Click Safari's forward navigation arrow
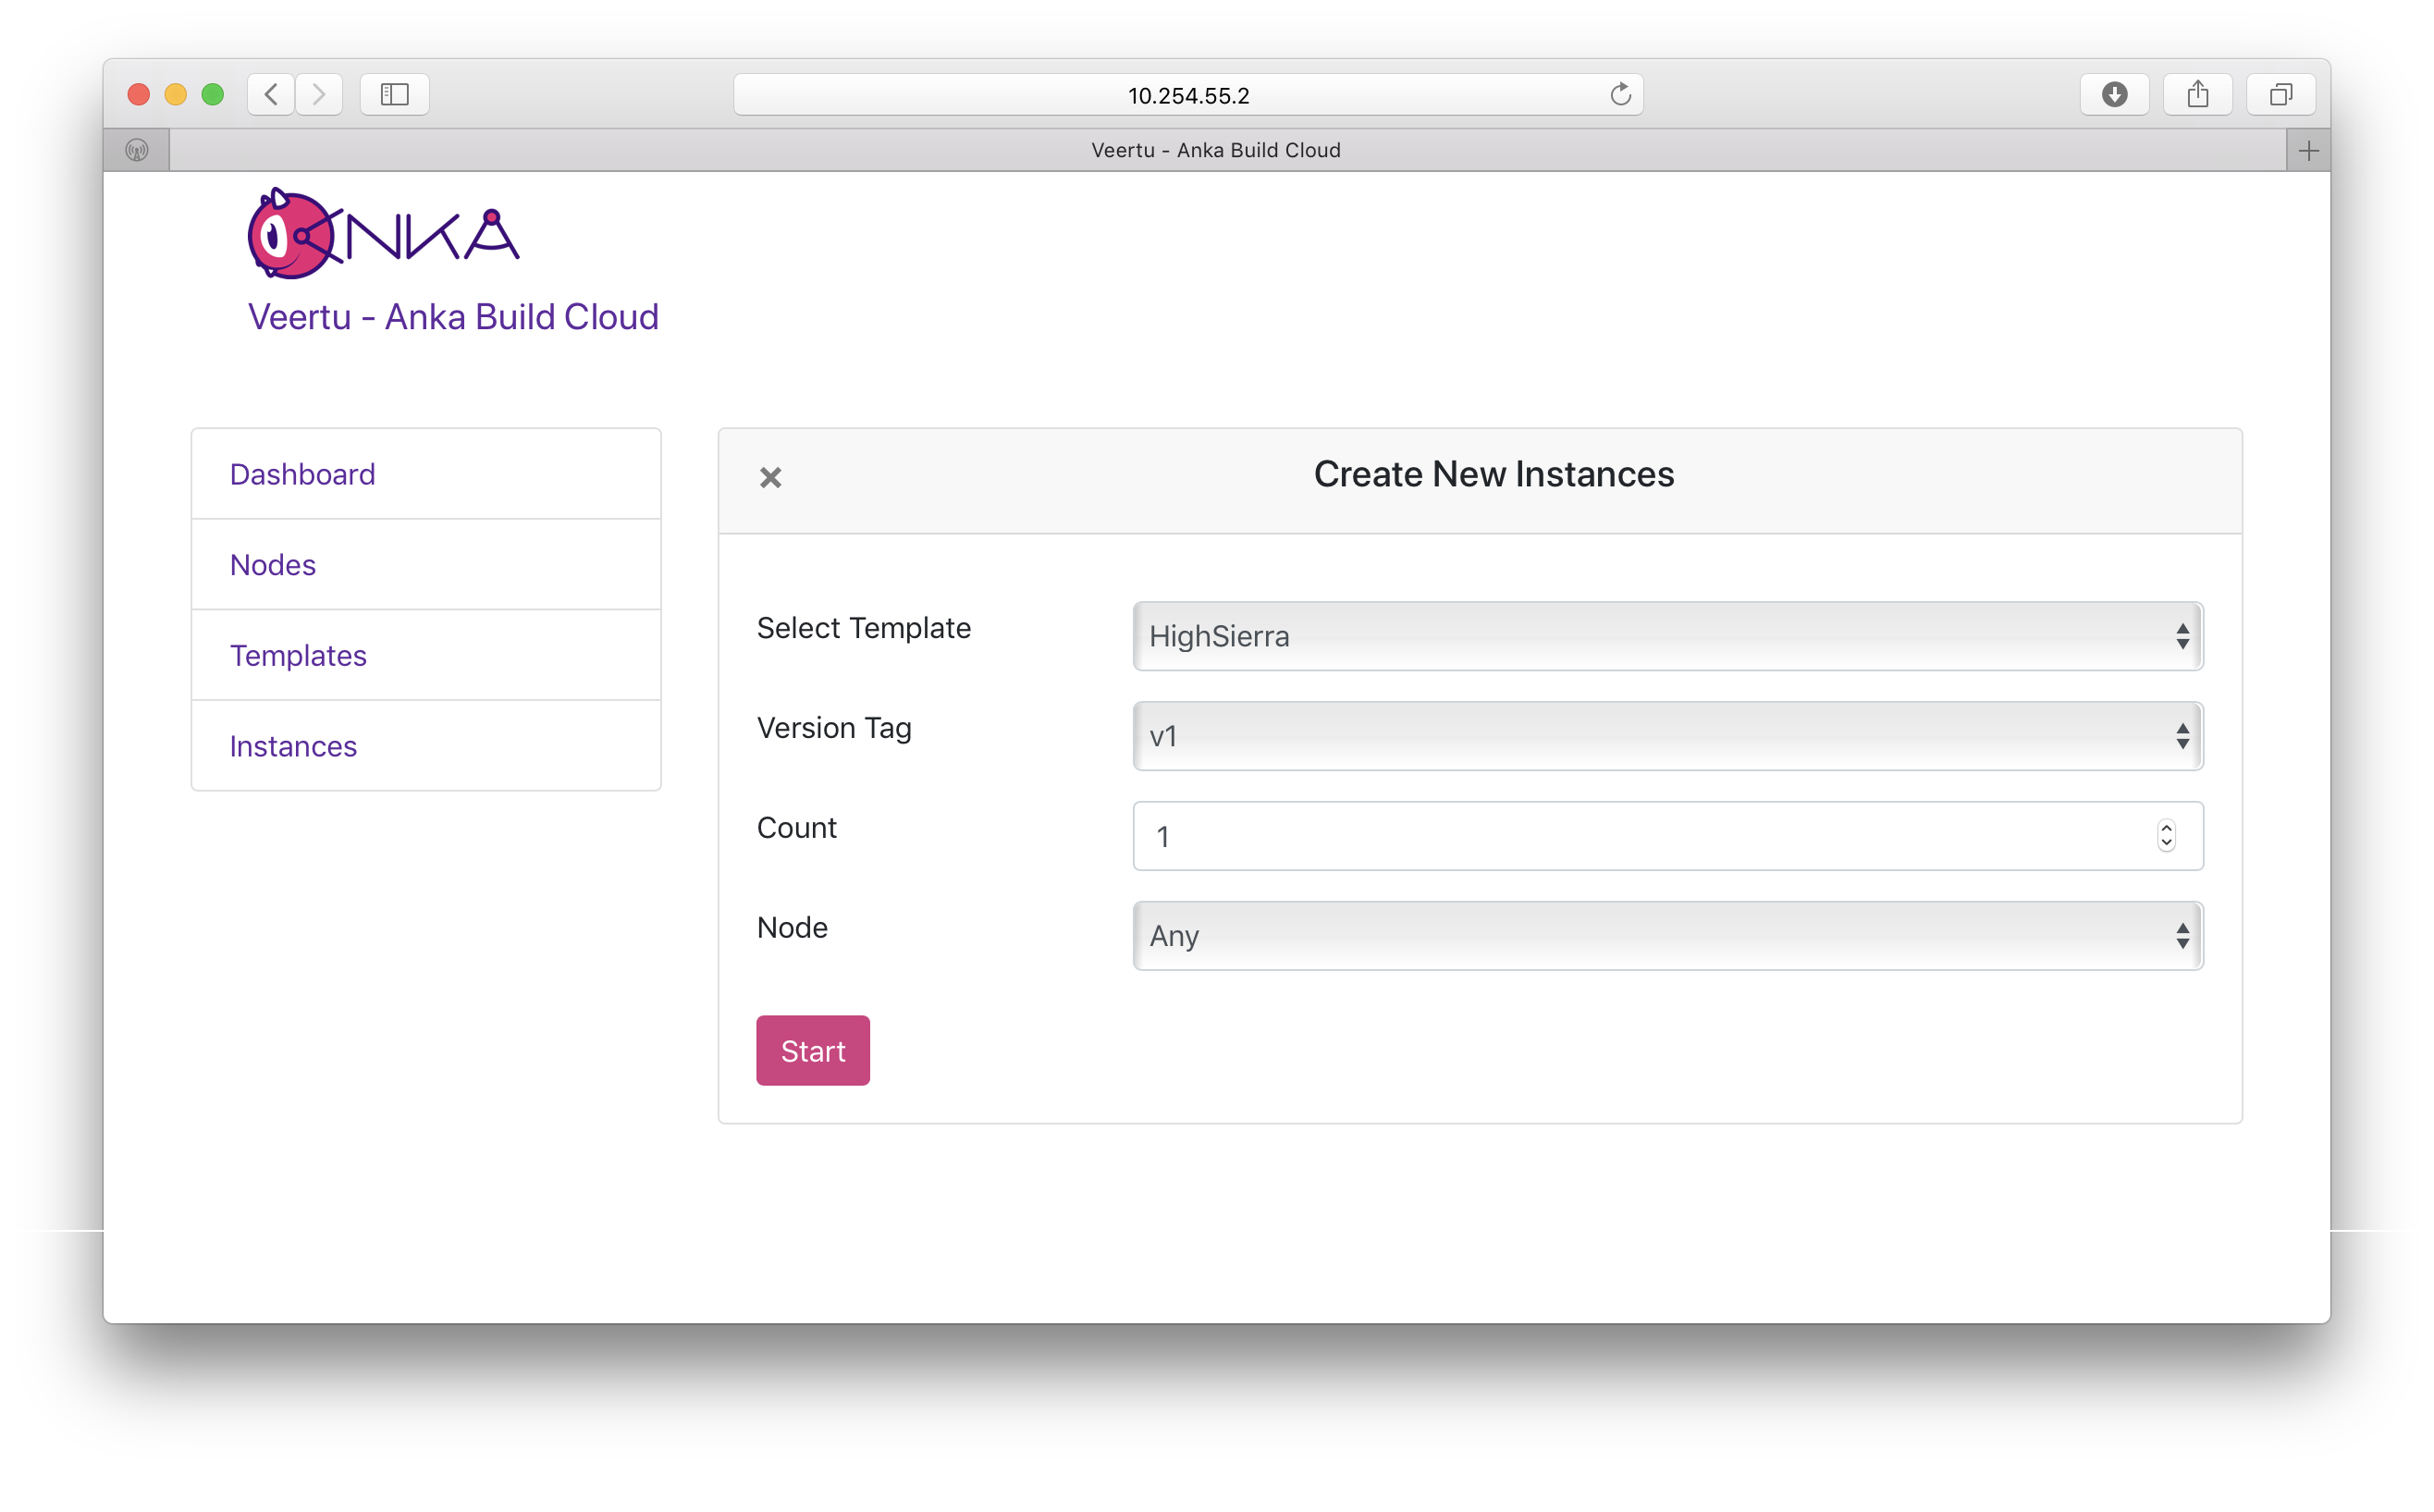The image size is (2434, 1512). pos(319,94)
